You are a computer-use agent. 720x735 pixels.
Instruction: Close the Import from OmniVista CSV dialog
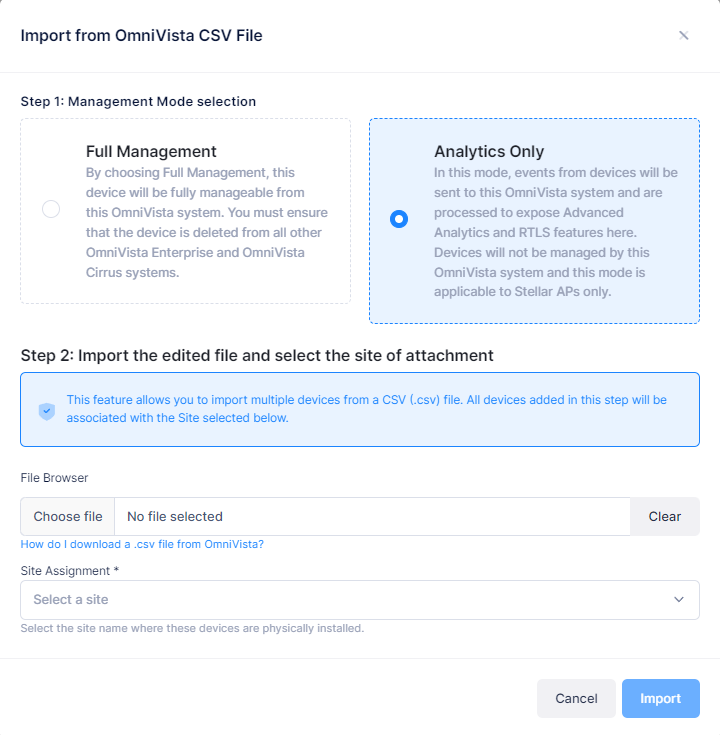[x=683, y=35]
